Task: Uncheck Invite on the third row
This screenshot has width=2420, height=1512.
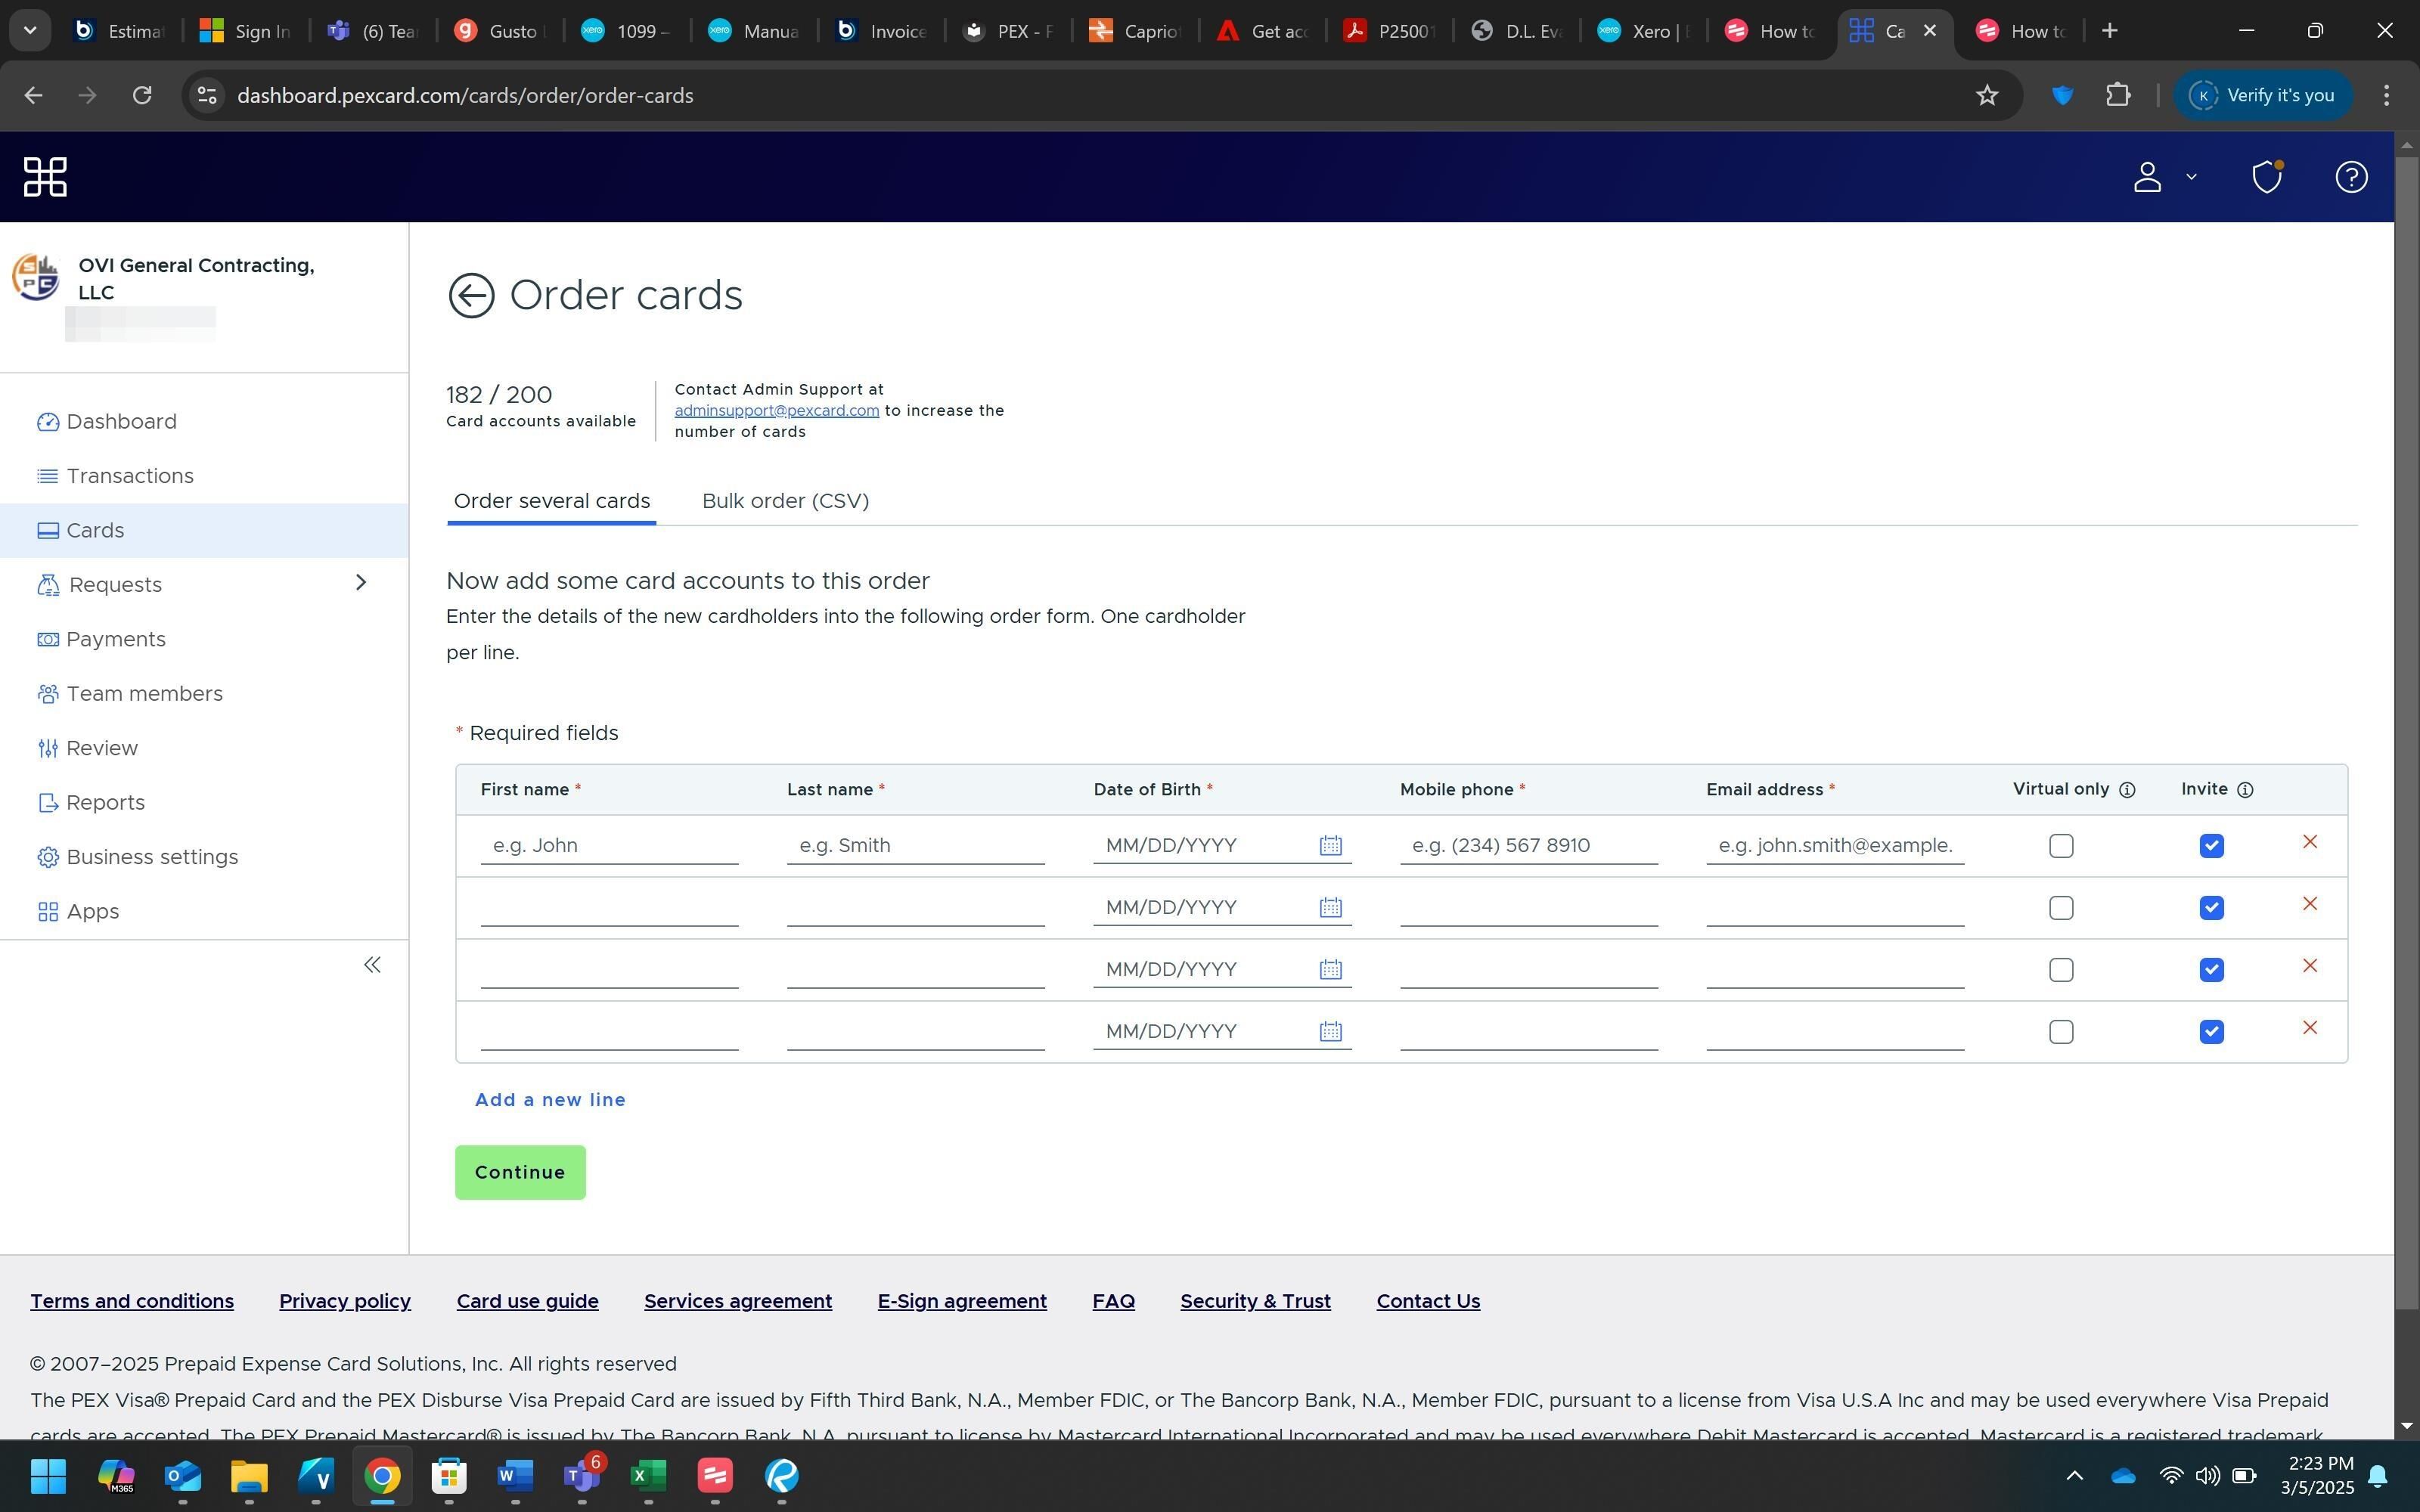Action: tap(2211, 970)
